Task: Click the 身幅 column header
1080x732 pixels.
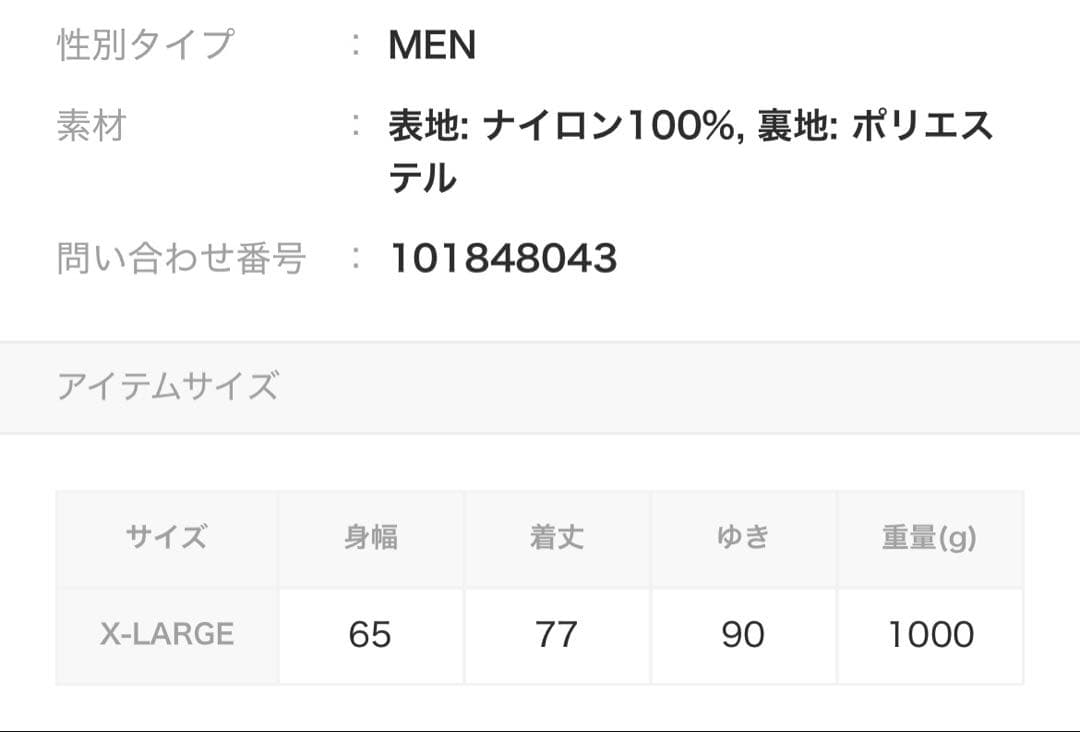Action: (371, 538)
